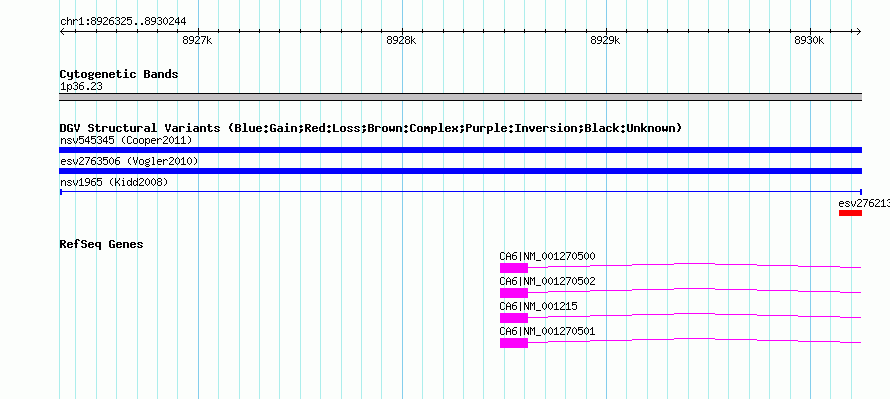Click the 8928k ruler tick label
This screenshot has width=890, height=399.
point(401,40)
